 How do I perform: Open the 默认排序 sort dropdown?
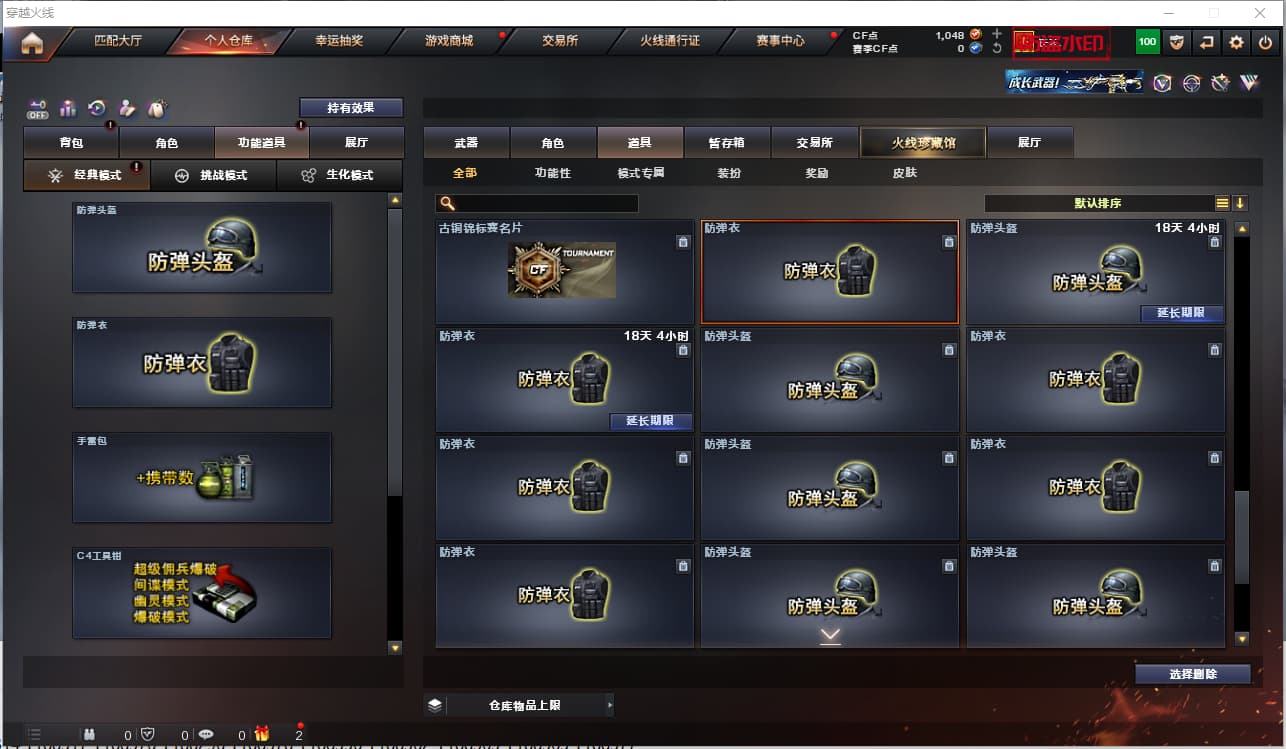point(1098,203)
